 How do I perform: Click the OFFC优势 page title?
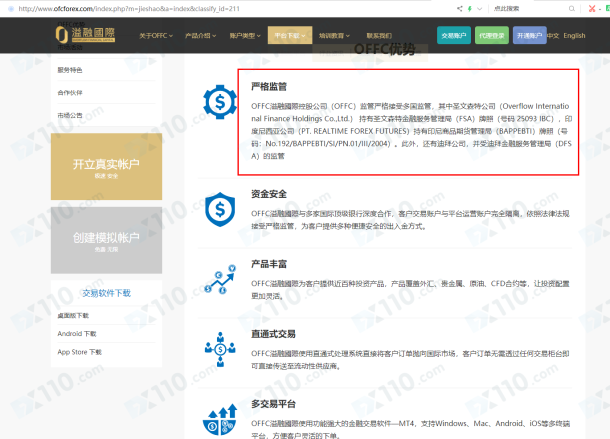tap(384, 49)
